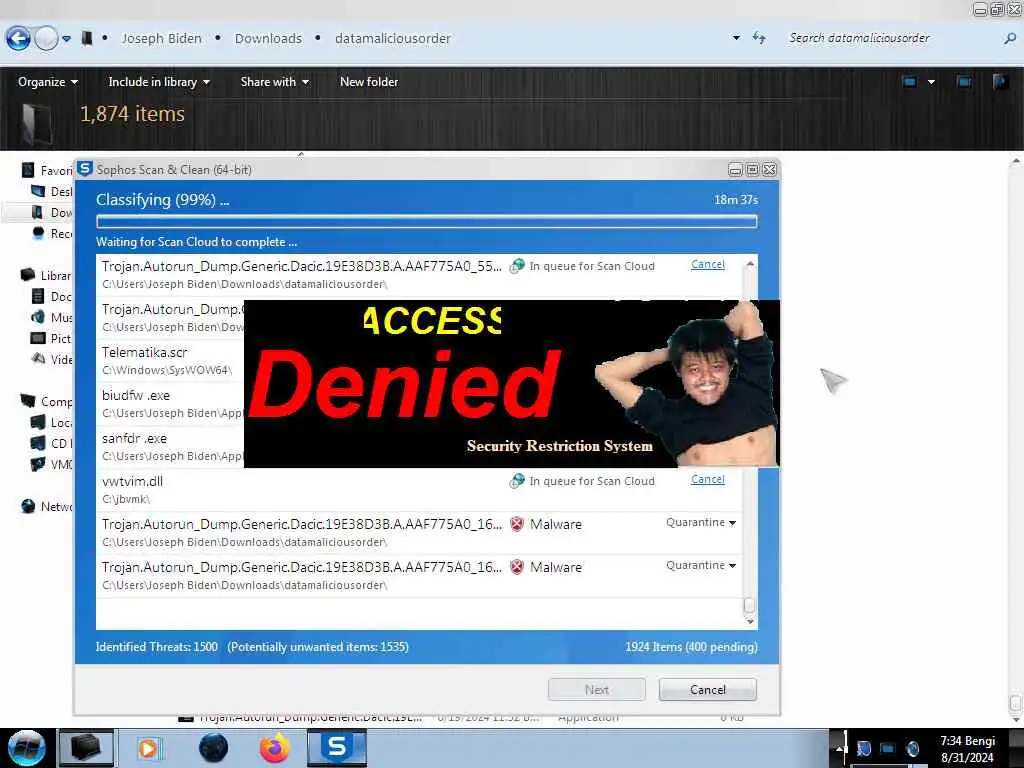Click the Explorer forward navigation button
Viewport: 1024px width, 768px height.
(x=46, y=39)
